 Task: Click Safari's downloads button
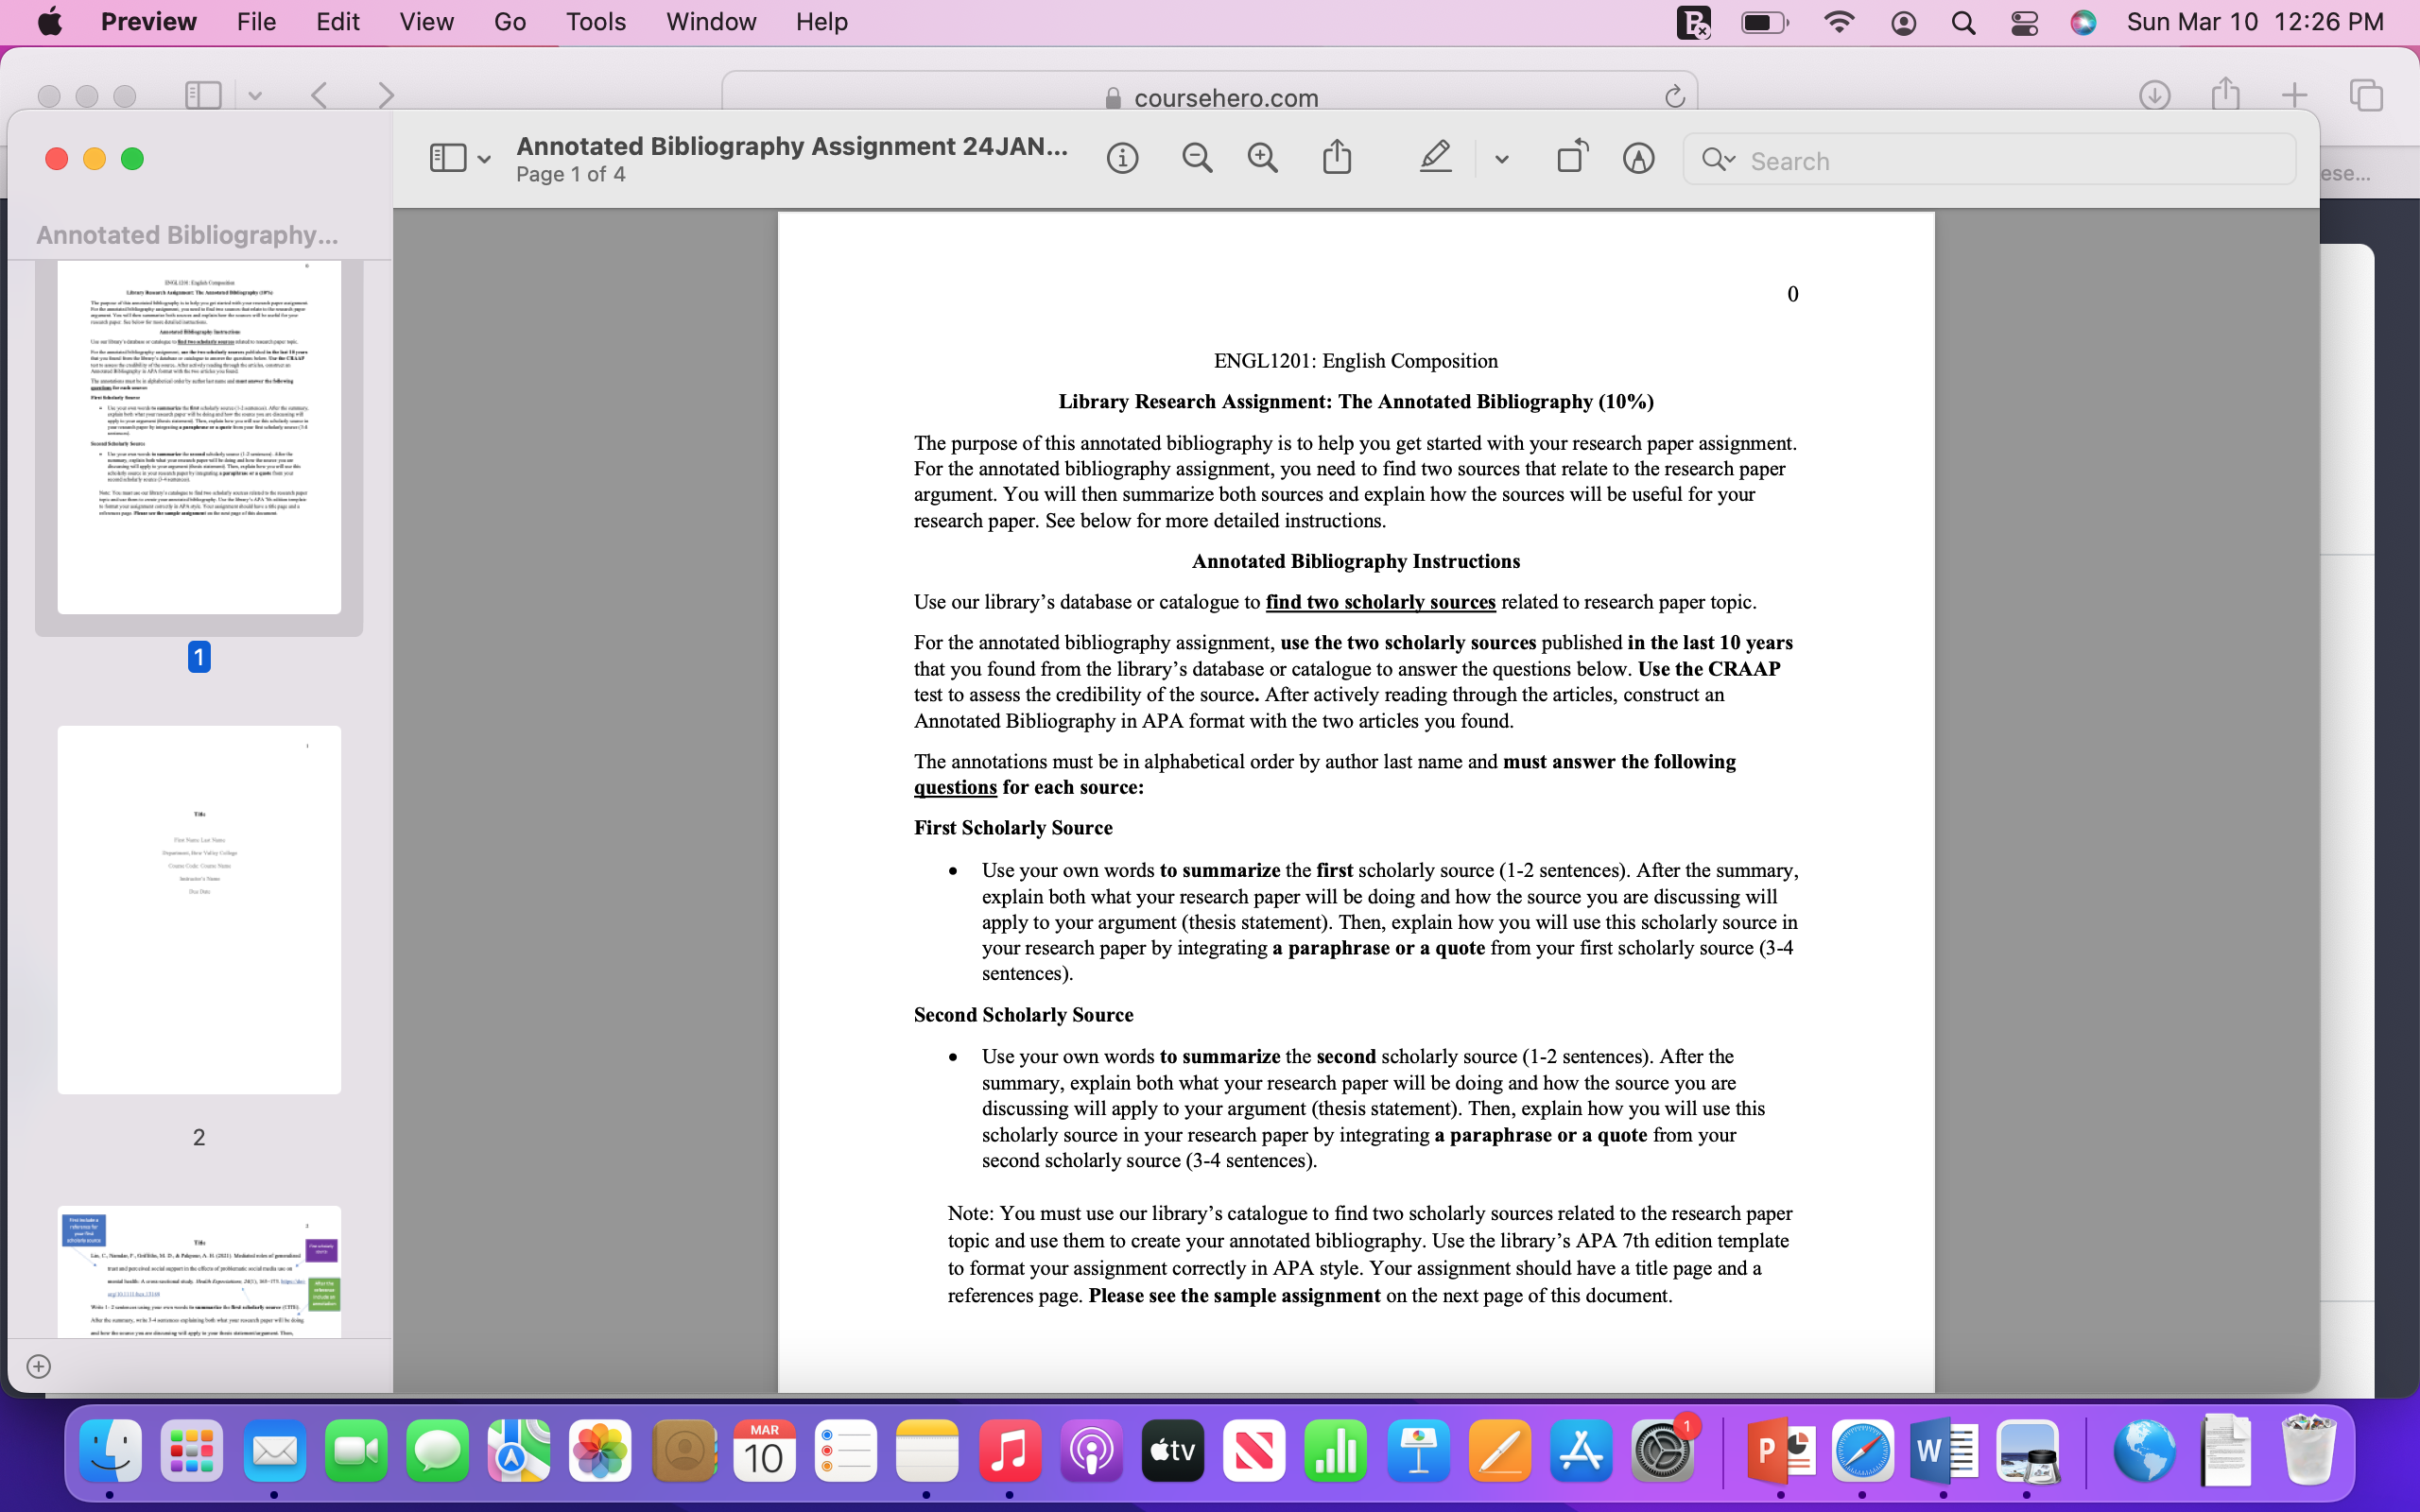pos(2156,95)
